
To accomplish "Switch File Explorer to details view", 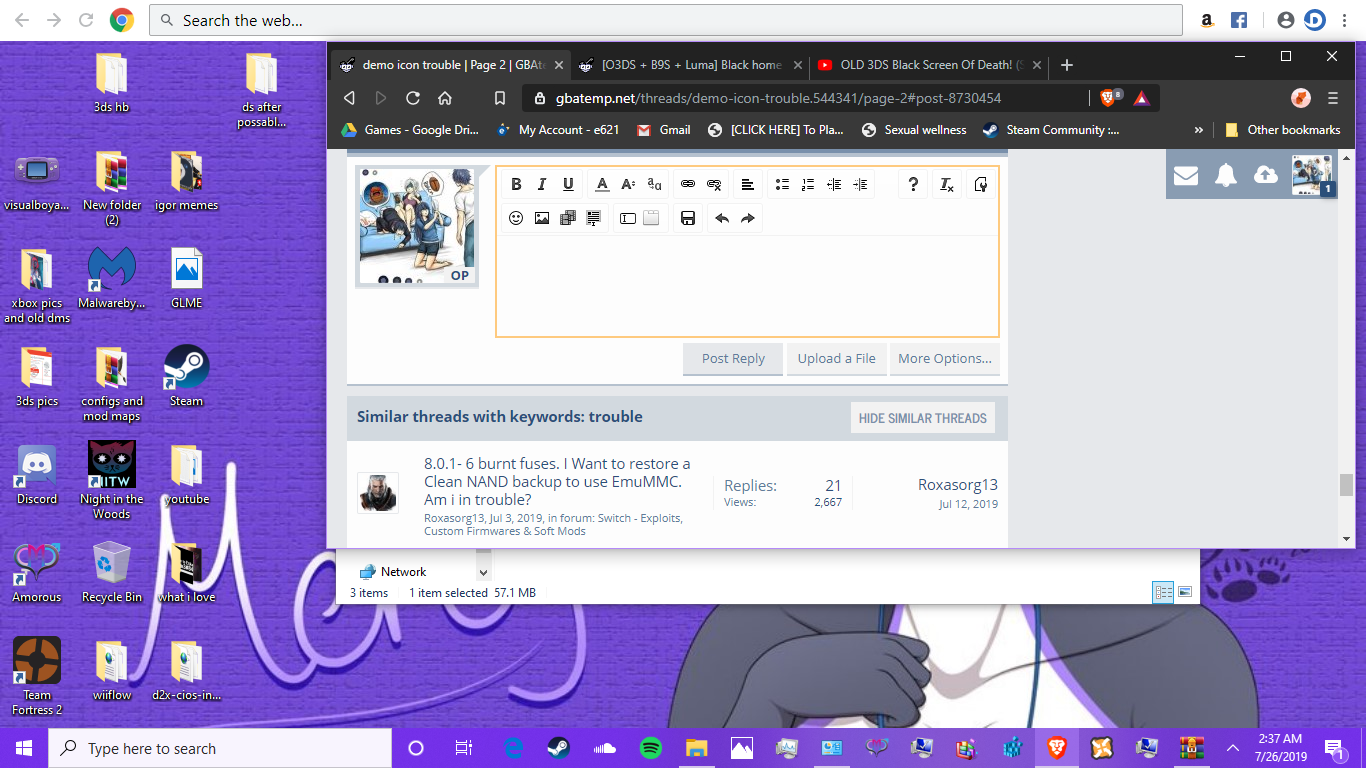I will pos(1164,592).
